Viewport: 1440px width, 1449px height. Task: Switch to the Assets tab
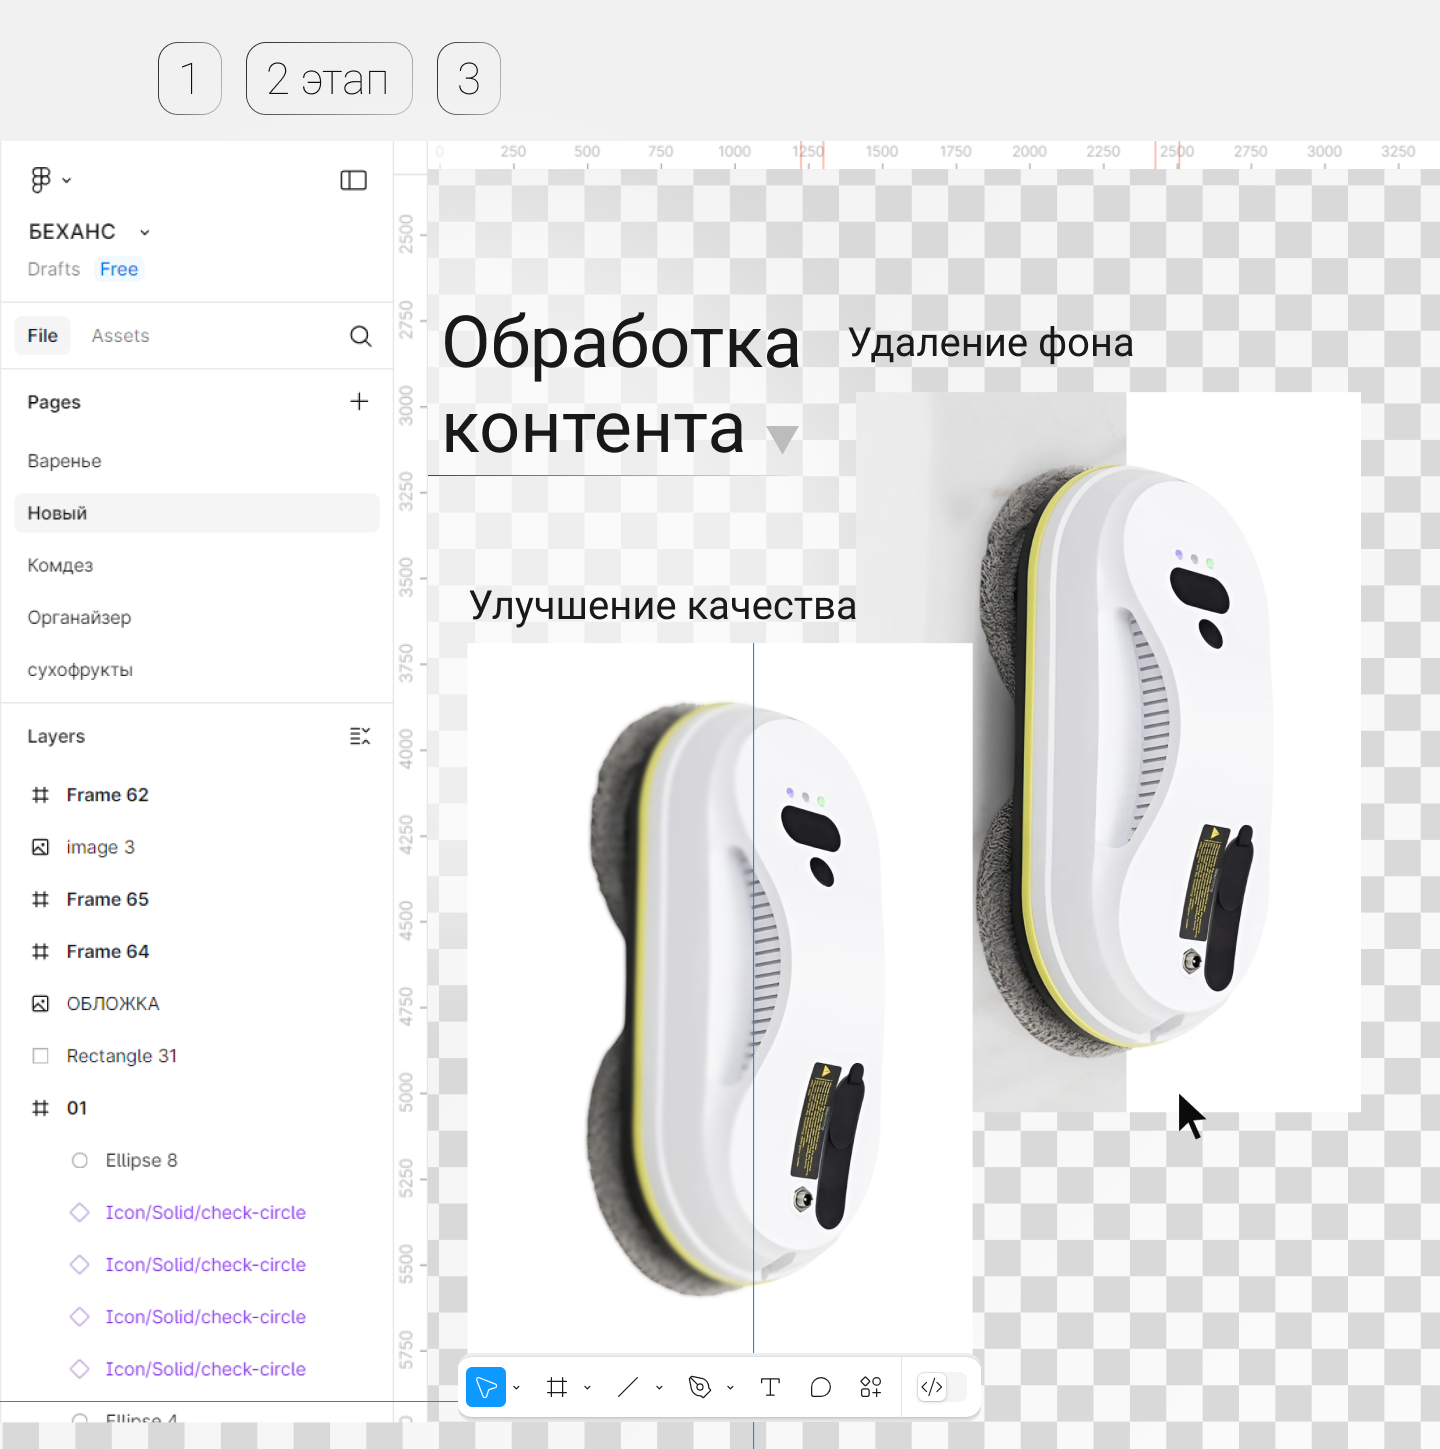(x=120, y=336)
